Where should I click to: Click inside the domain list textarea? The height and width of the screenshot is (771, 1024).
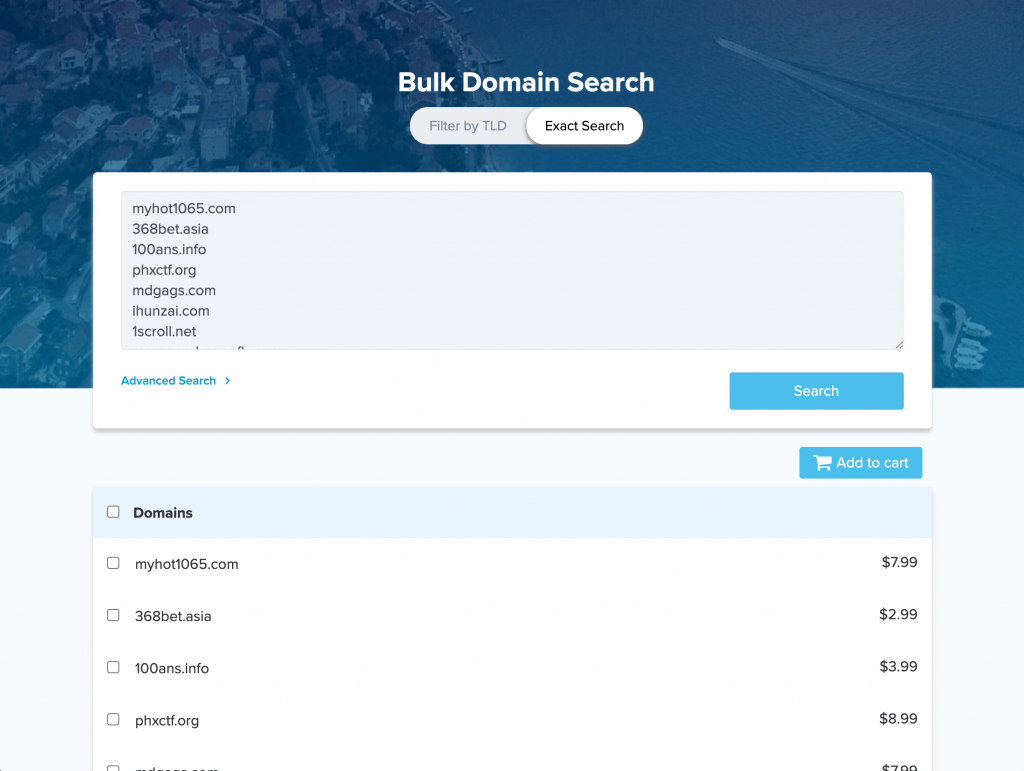(512, 270)
